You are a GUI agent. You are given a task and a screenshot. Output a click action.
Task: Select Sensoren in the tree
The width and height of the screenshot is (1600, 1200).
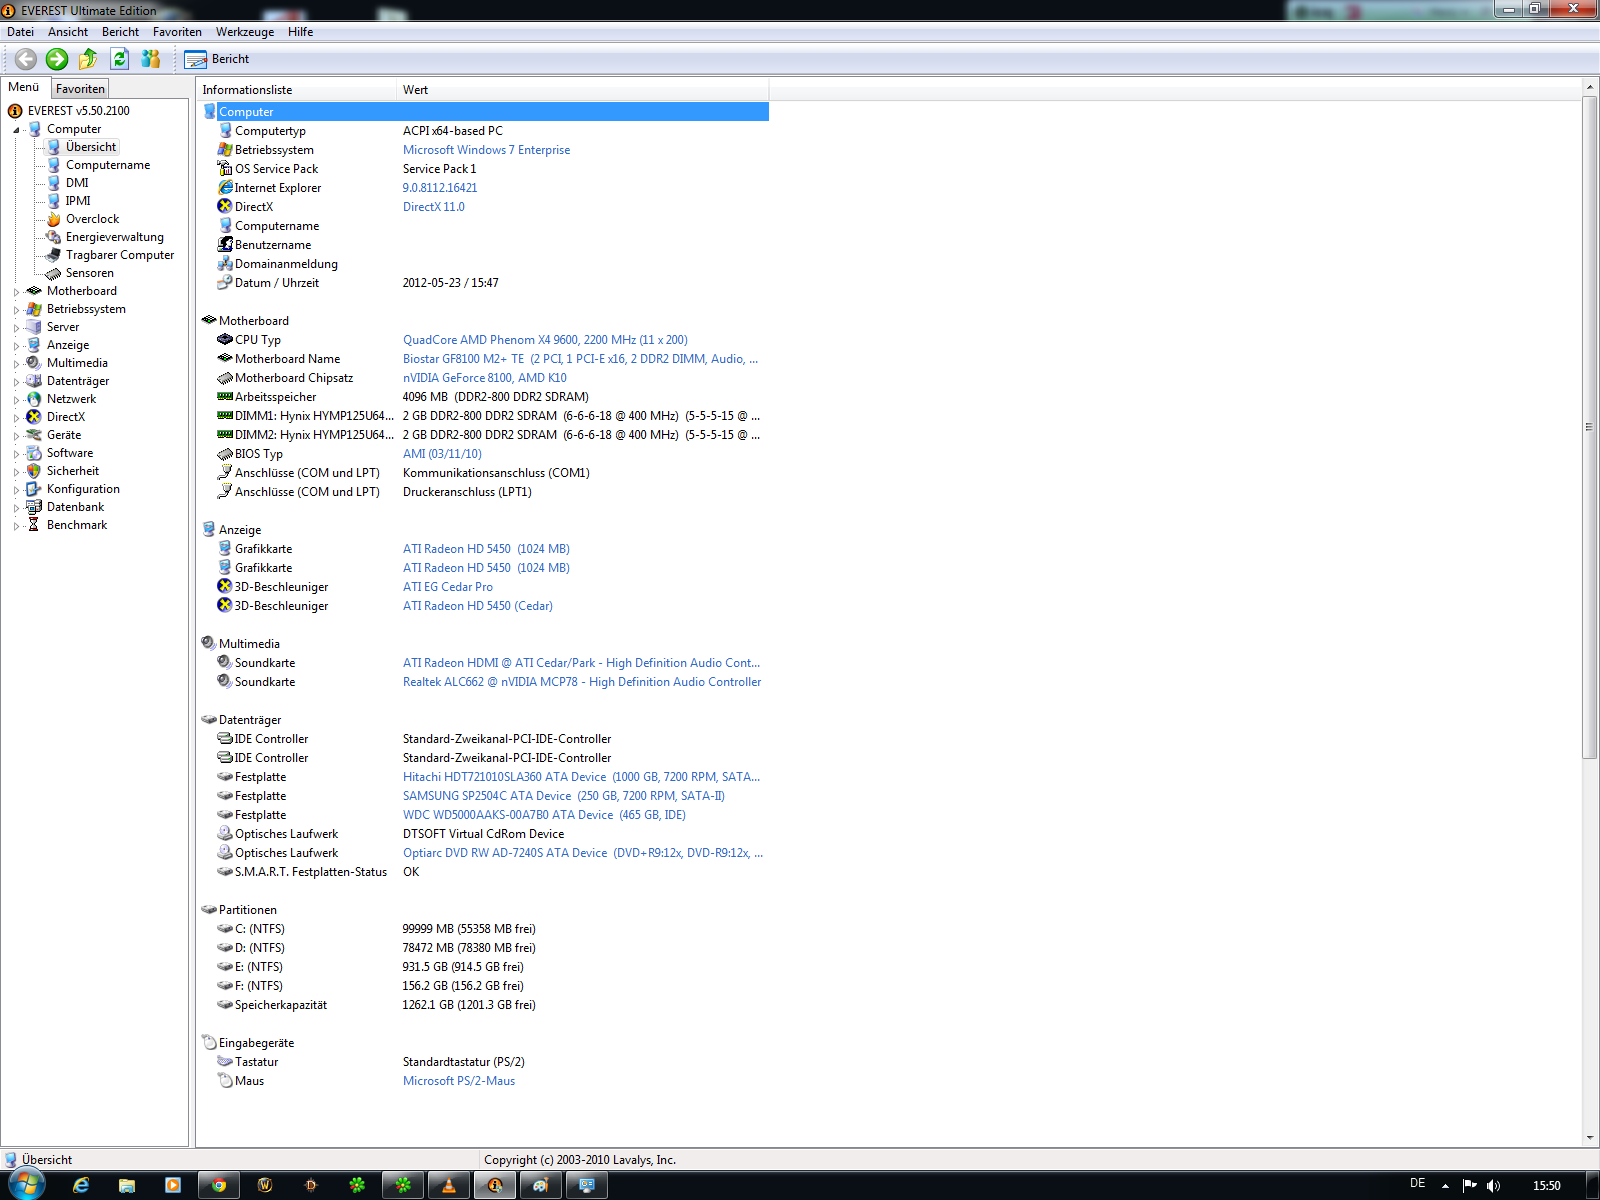[x=89, y=273]
